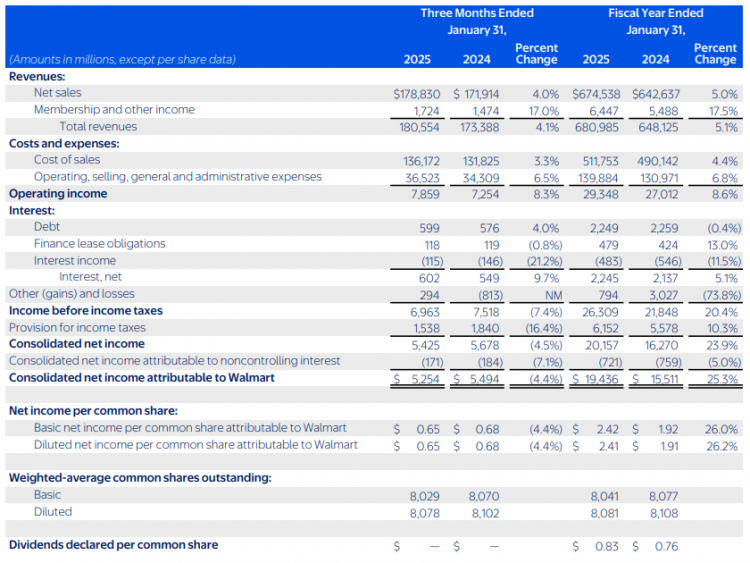
Task: Select the 'Net sales' row label
Action: pyautogui.click(x=57, y=93)
